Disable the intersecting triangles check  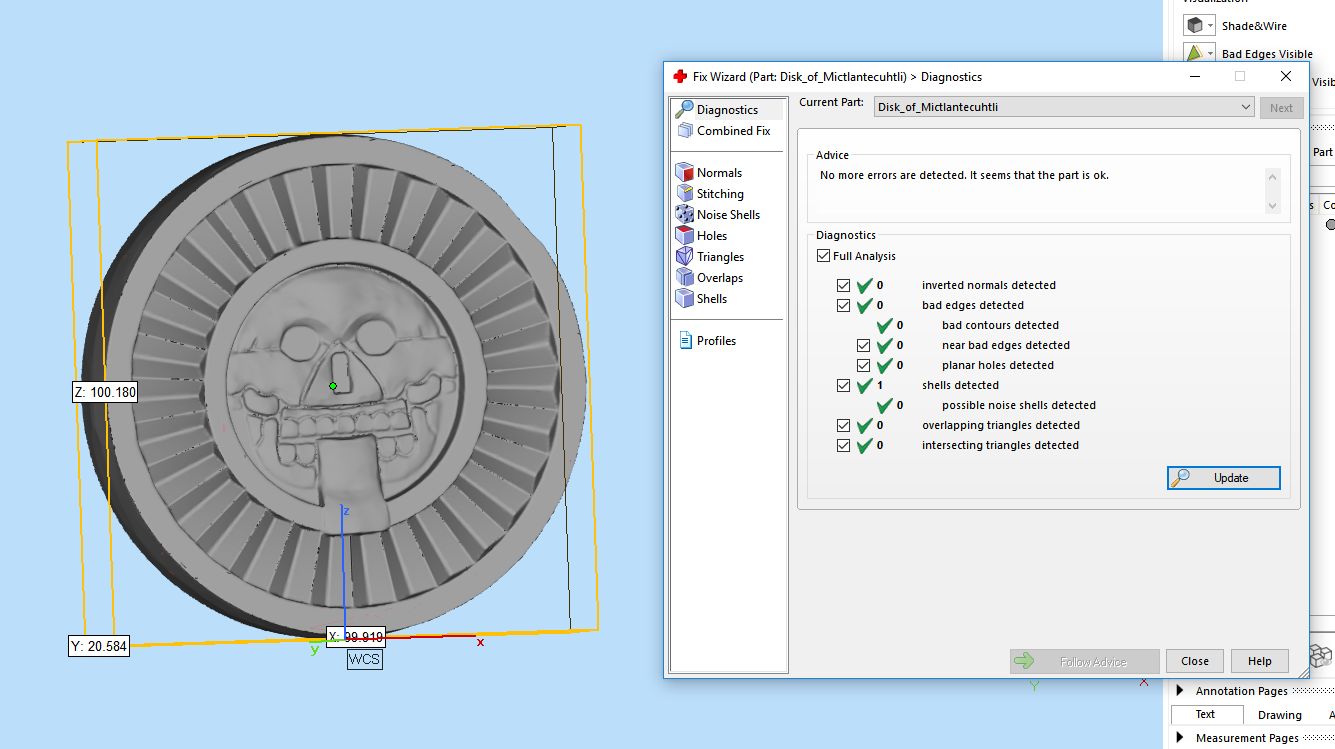(x=843, y=446)
